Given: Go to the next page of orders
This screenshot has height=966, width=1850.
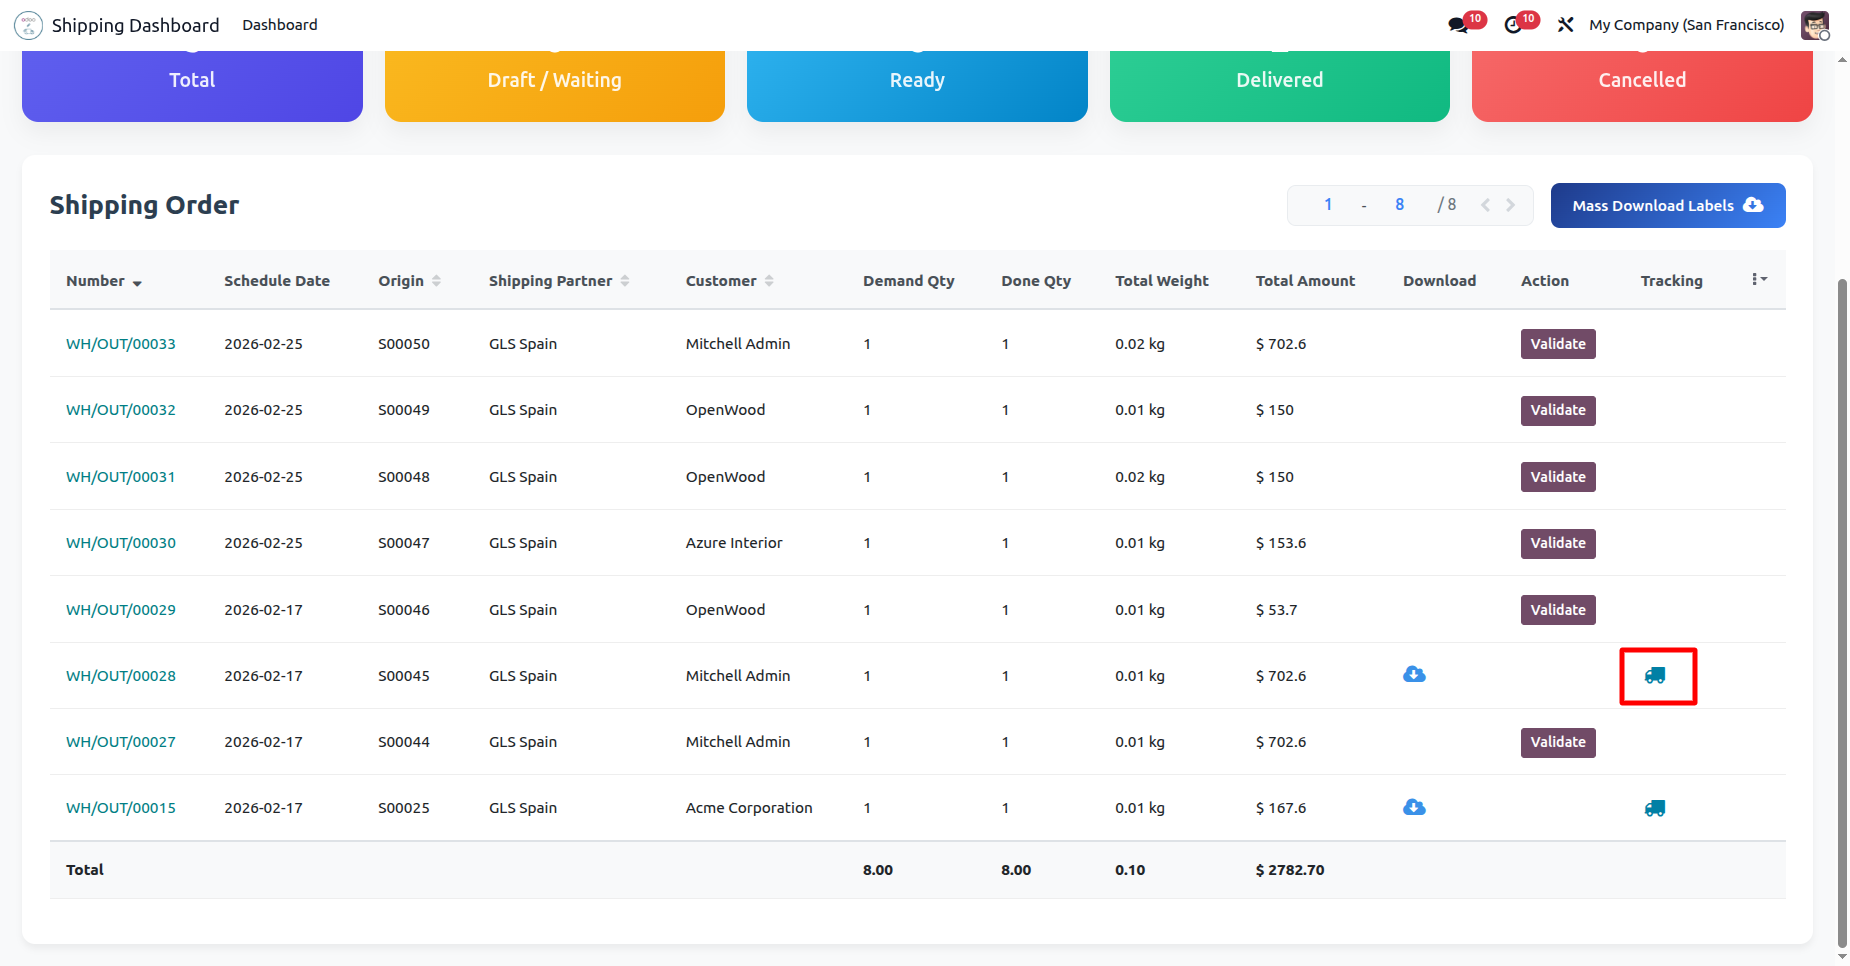Looking at the screenshot, I should pyautogui.click(x=1510, y=205).
